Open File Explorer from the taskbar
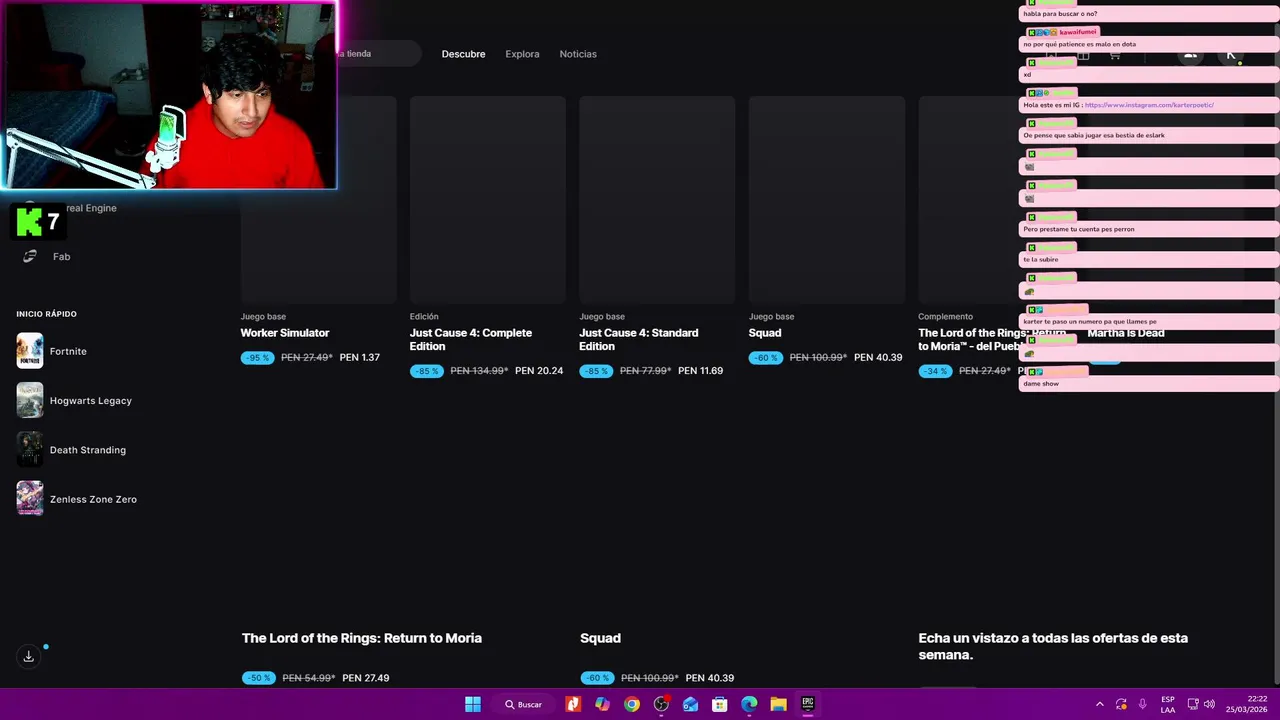Screen dimensions: 1280x720 coord(778,704)
